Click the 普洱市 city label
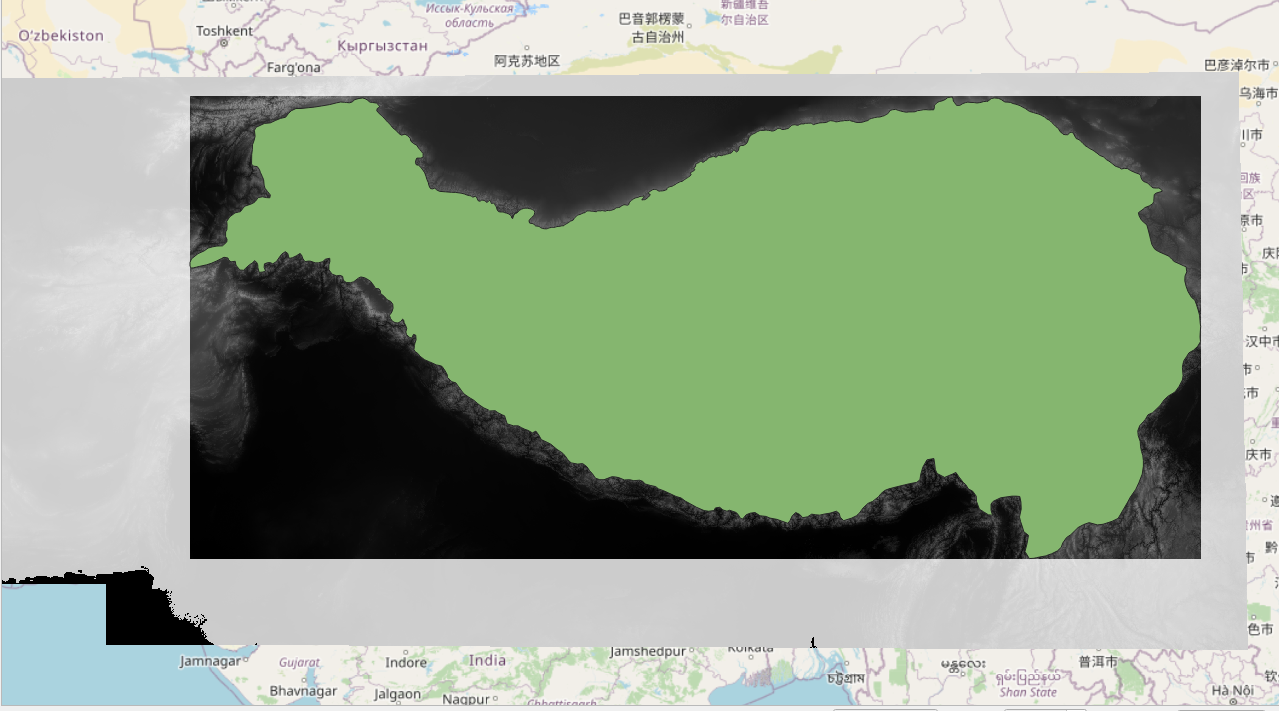This screenshot has width=1279, height=711. pos(1098,662)
